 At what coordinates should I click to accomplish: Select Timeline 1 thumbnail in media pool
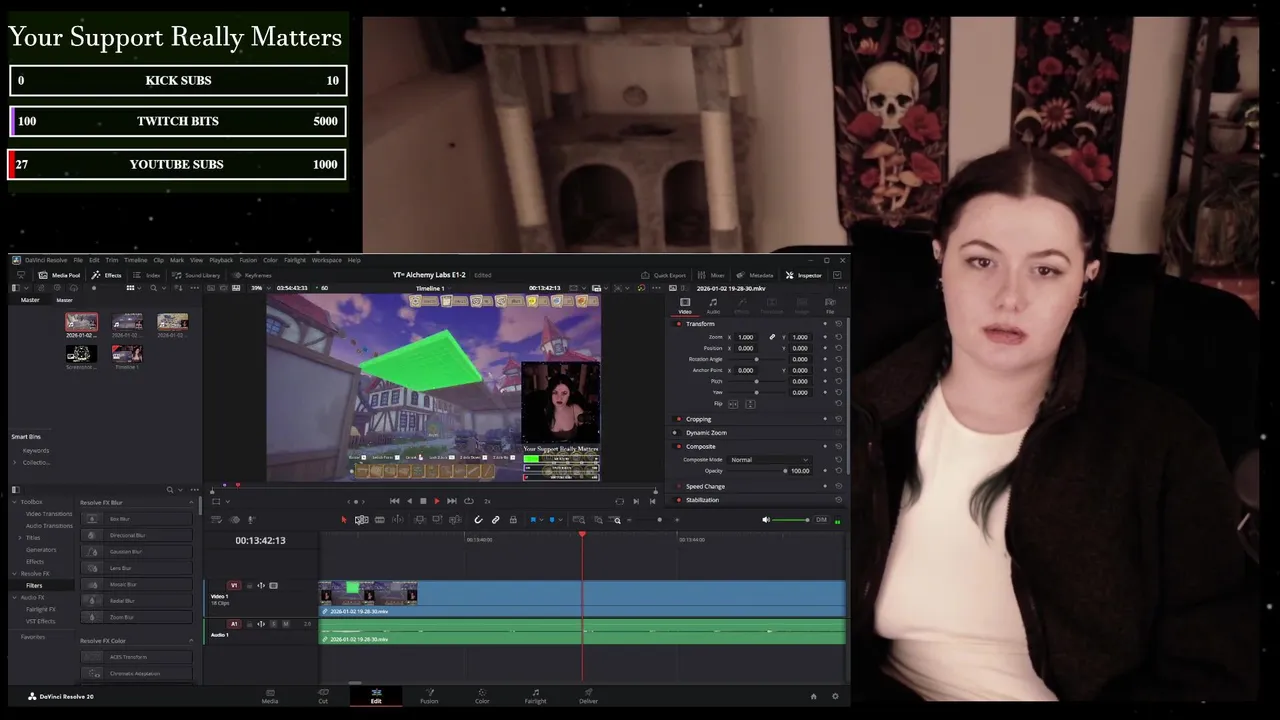[127, 354]
